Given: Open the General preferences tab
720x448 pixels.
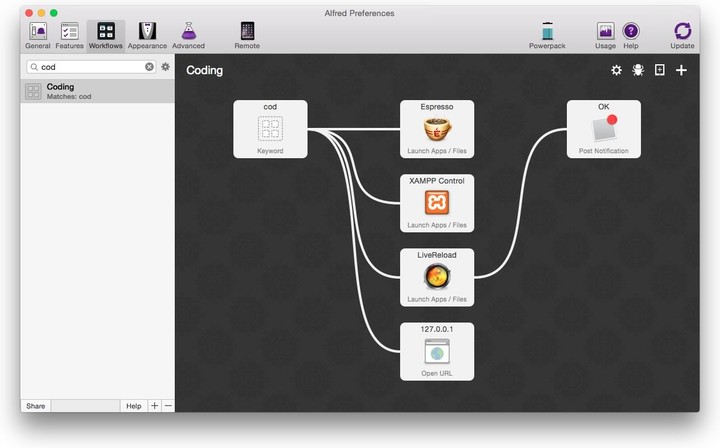Looking at the screenshot, I should click(x=38, y=34).
